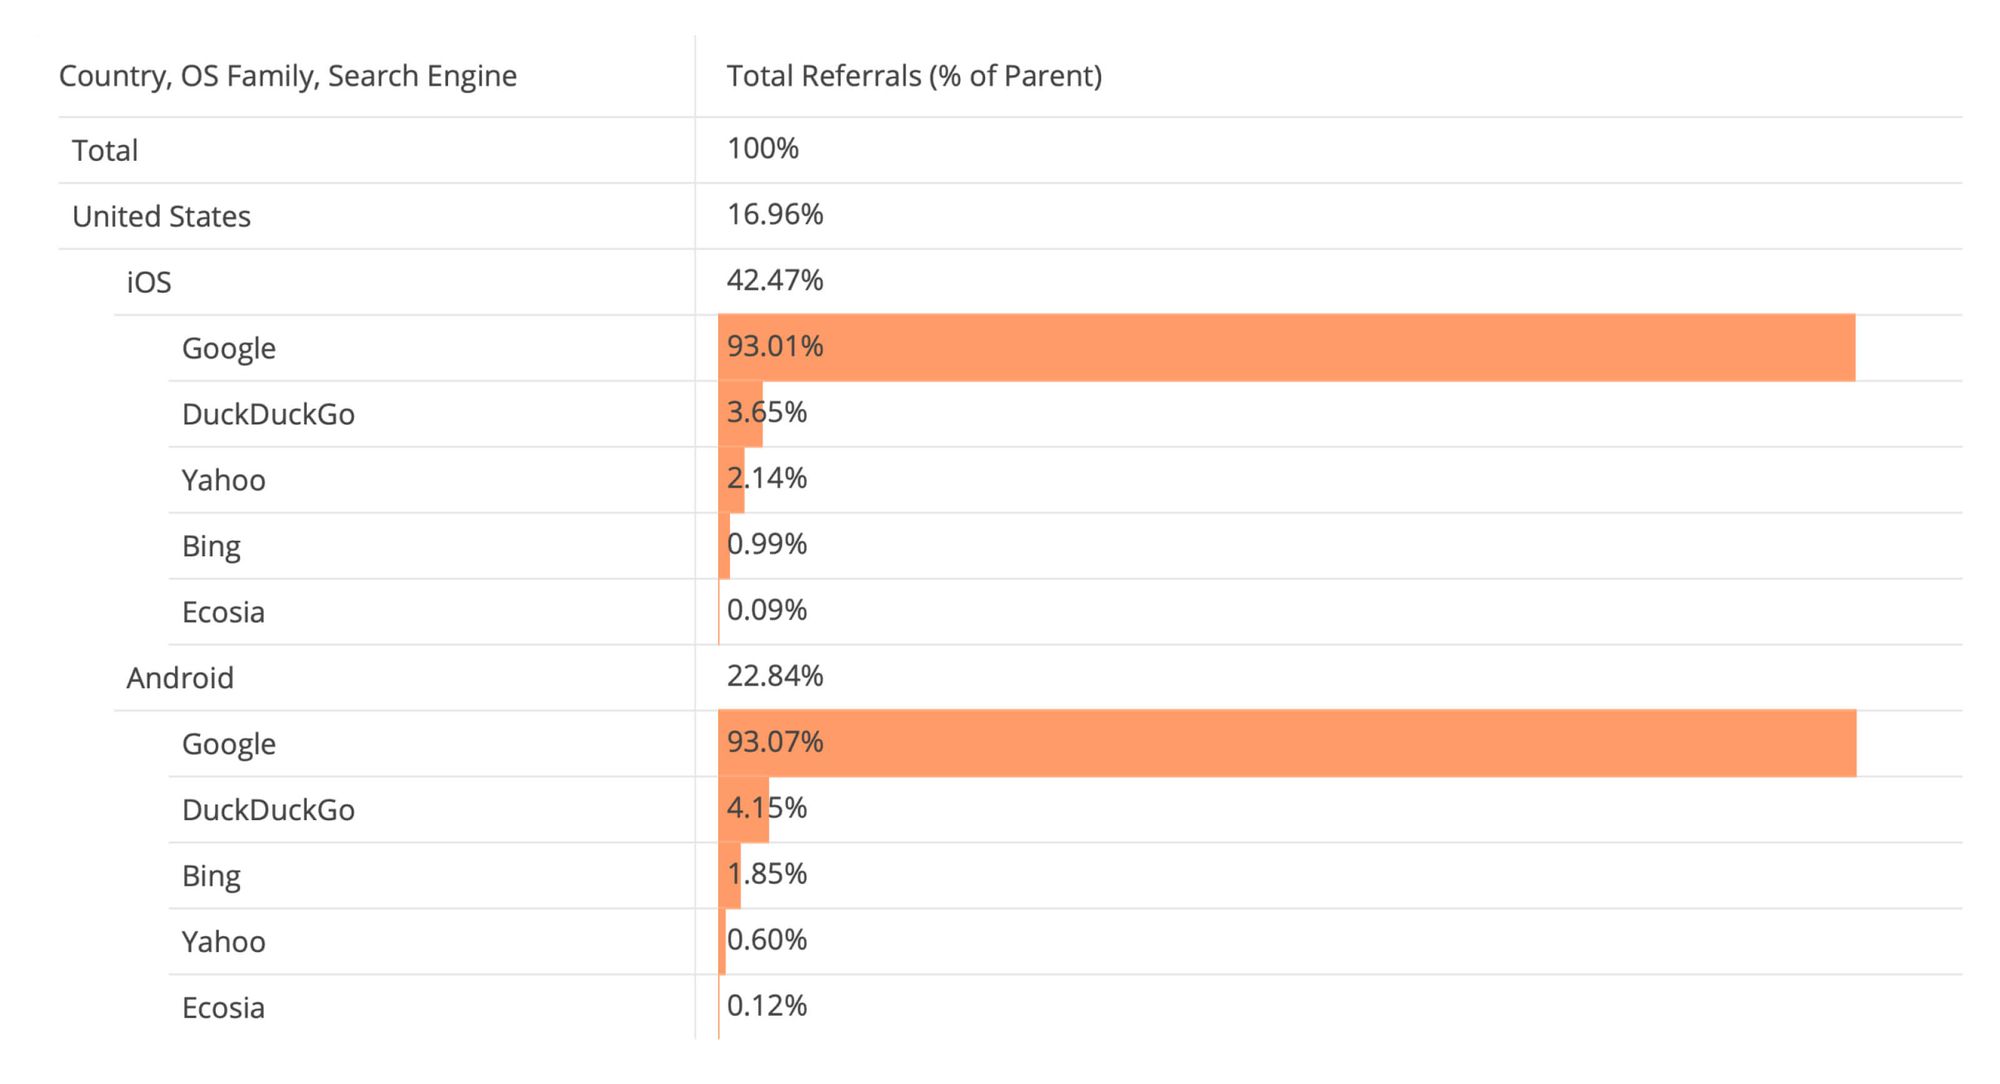Select Ecosia under Android
Image resolution: width=2000 pixels, height=1084 pixels.
coord(223,1008)
